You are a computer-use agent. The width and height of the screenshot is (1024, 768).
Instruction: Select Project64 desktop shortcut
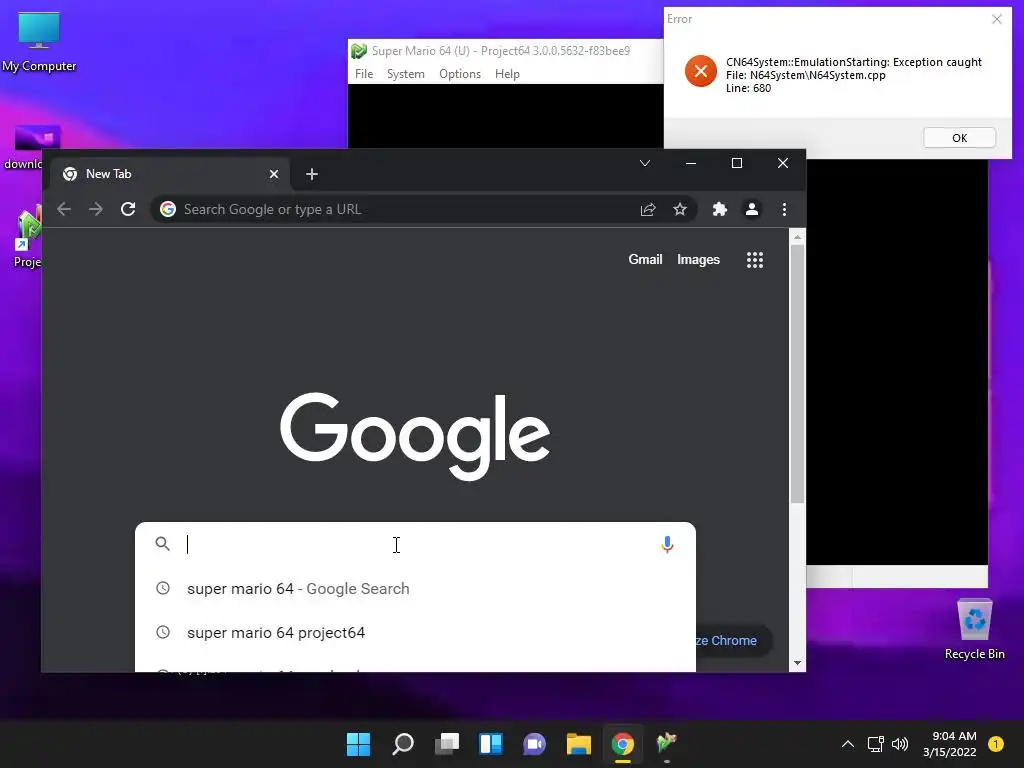tap(27, 236)
